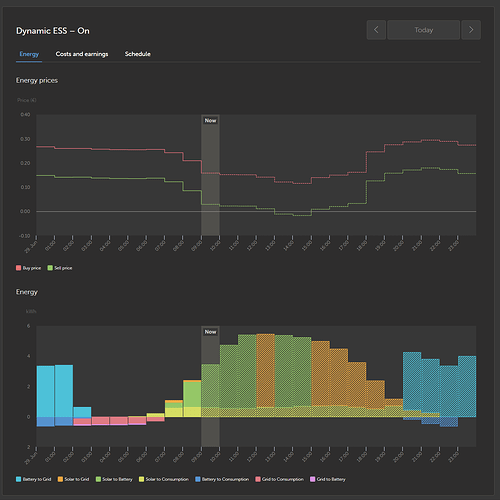500x500 pixels.
Task: Toggle Sell price series in legend
Action: click(60, 268)
